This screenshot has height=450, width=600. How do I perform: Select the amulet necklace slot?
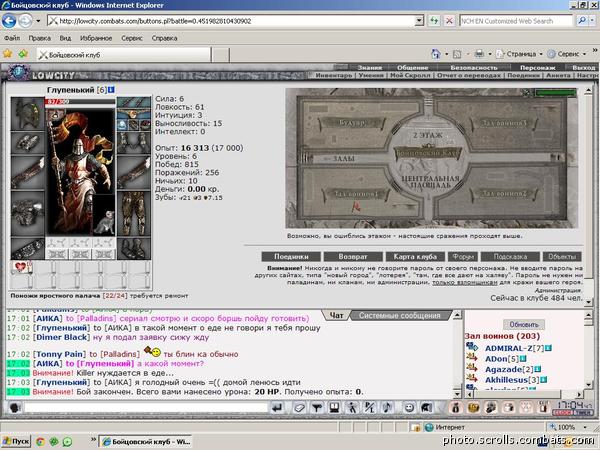pyautogui.click(x=134, y=114)
